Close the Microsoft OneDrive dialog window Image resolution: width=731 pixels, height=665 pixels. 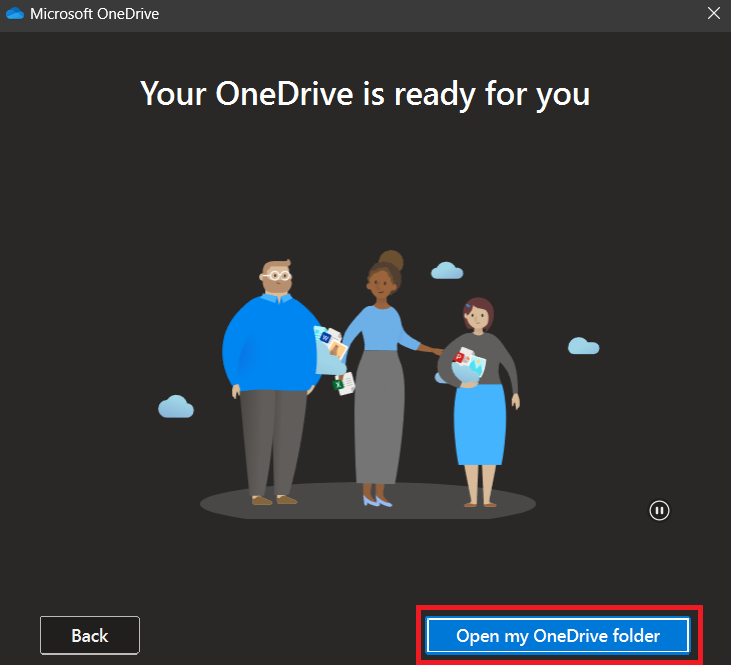714,13
